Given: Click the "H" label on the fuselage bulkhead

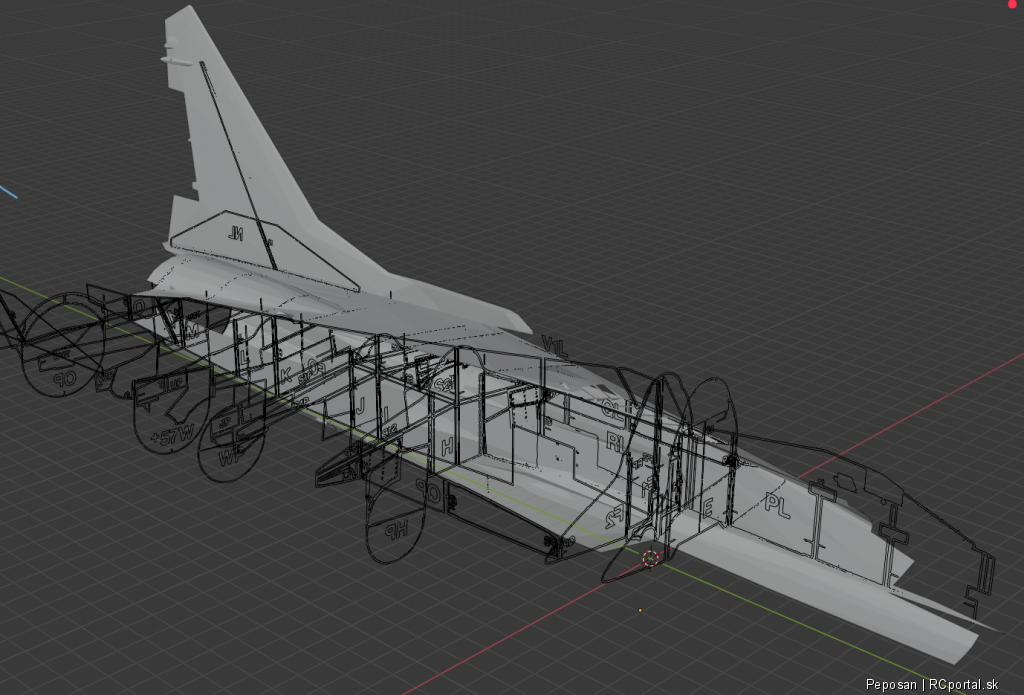Looking at the screenshot, I should pos(447,447).
